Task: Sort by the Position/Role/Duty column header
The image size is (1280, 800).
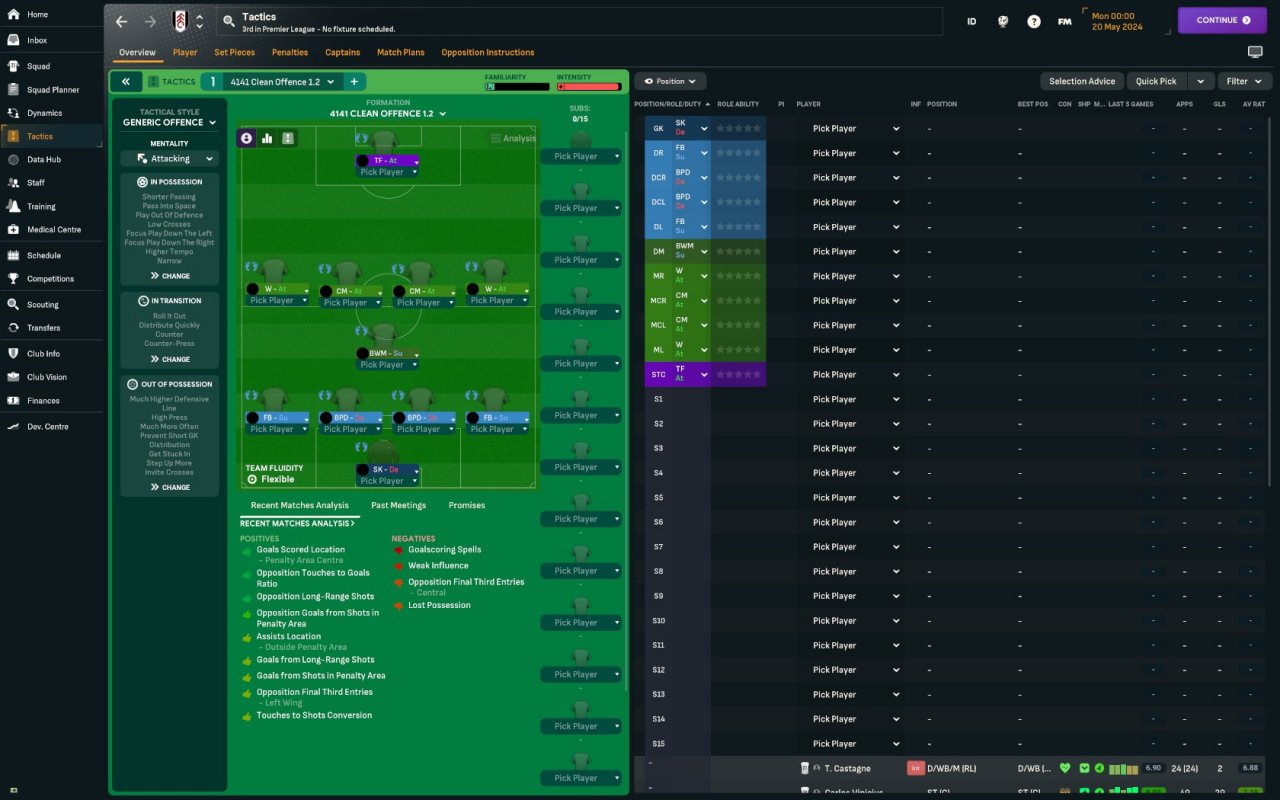Action: 672,104
